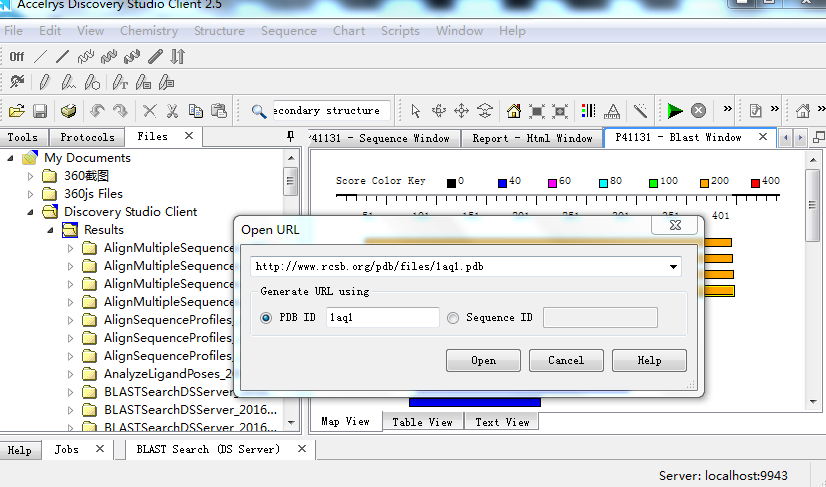
Task: Click the blue alignment bar in Map View
Action: coord(475,402)
